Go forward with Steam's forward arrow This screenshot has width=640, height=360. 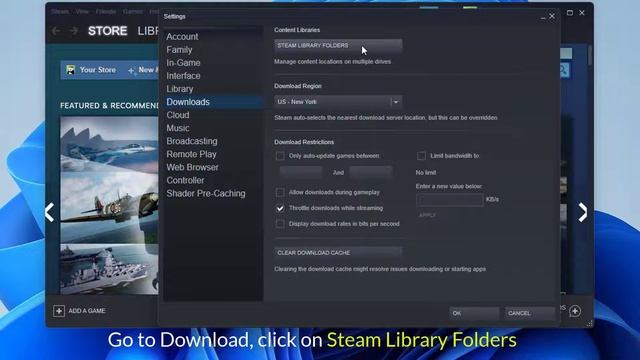[74, 31]
